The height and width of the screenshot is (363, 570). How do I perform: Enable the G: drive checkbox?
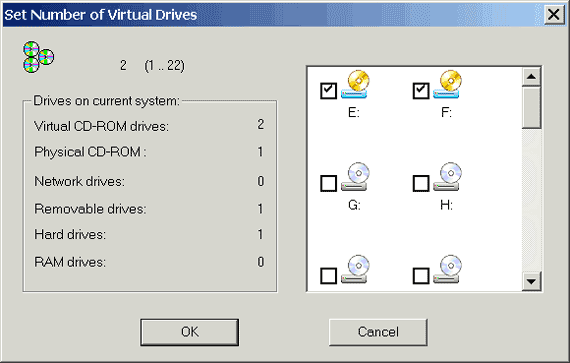329,183
